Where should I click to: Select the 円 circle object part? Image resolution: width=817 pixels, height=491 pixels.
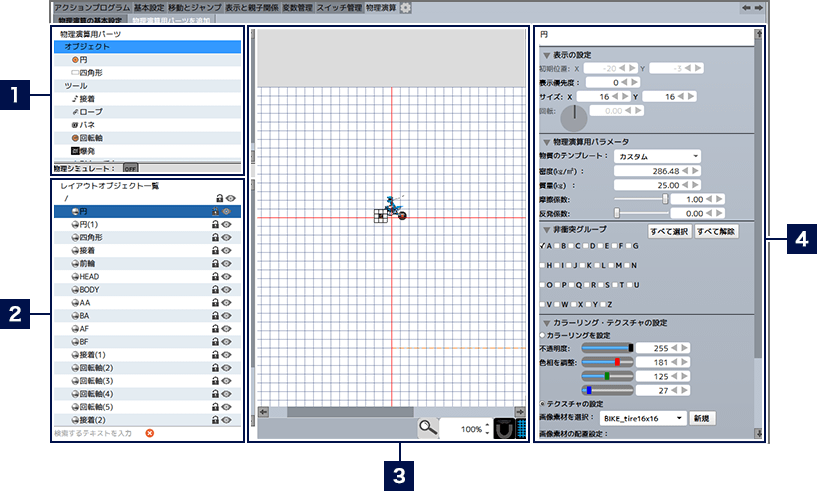(81, 60)
